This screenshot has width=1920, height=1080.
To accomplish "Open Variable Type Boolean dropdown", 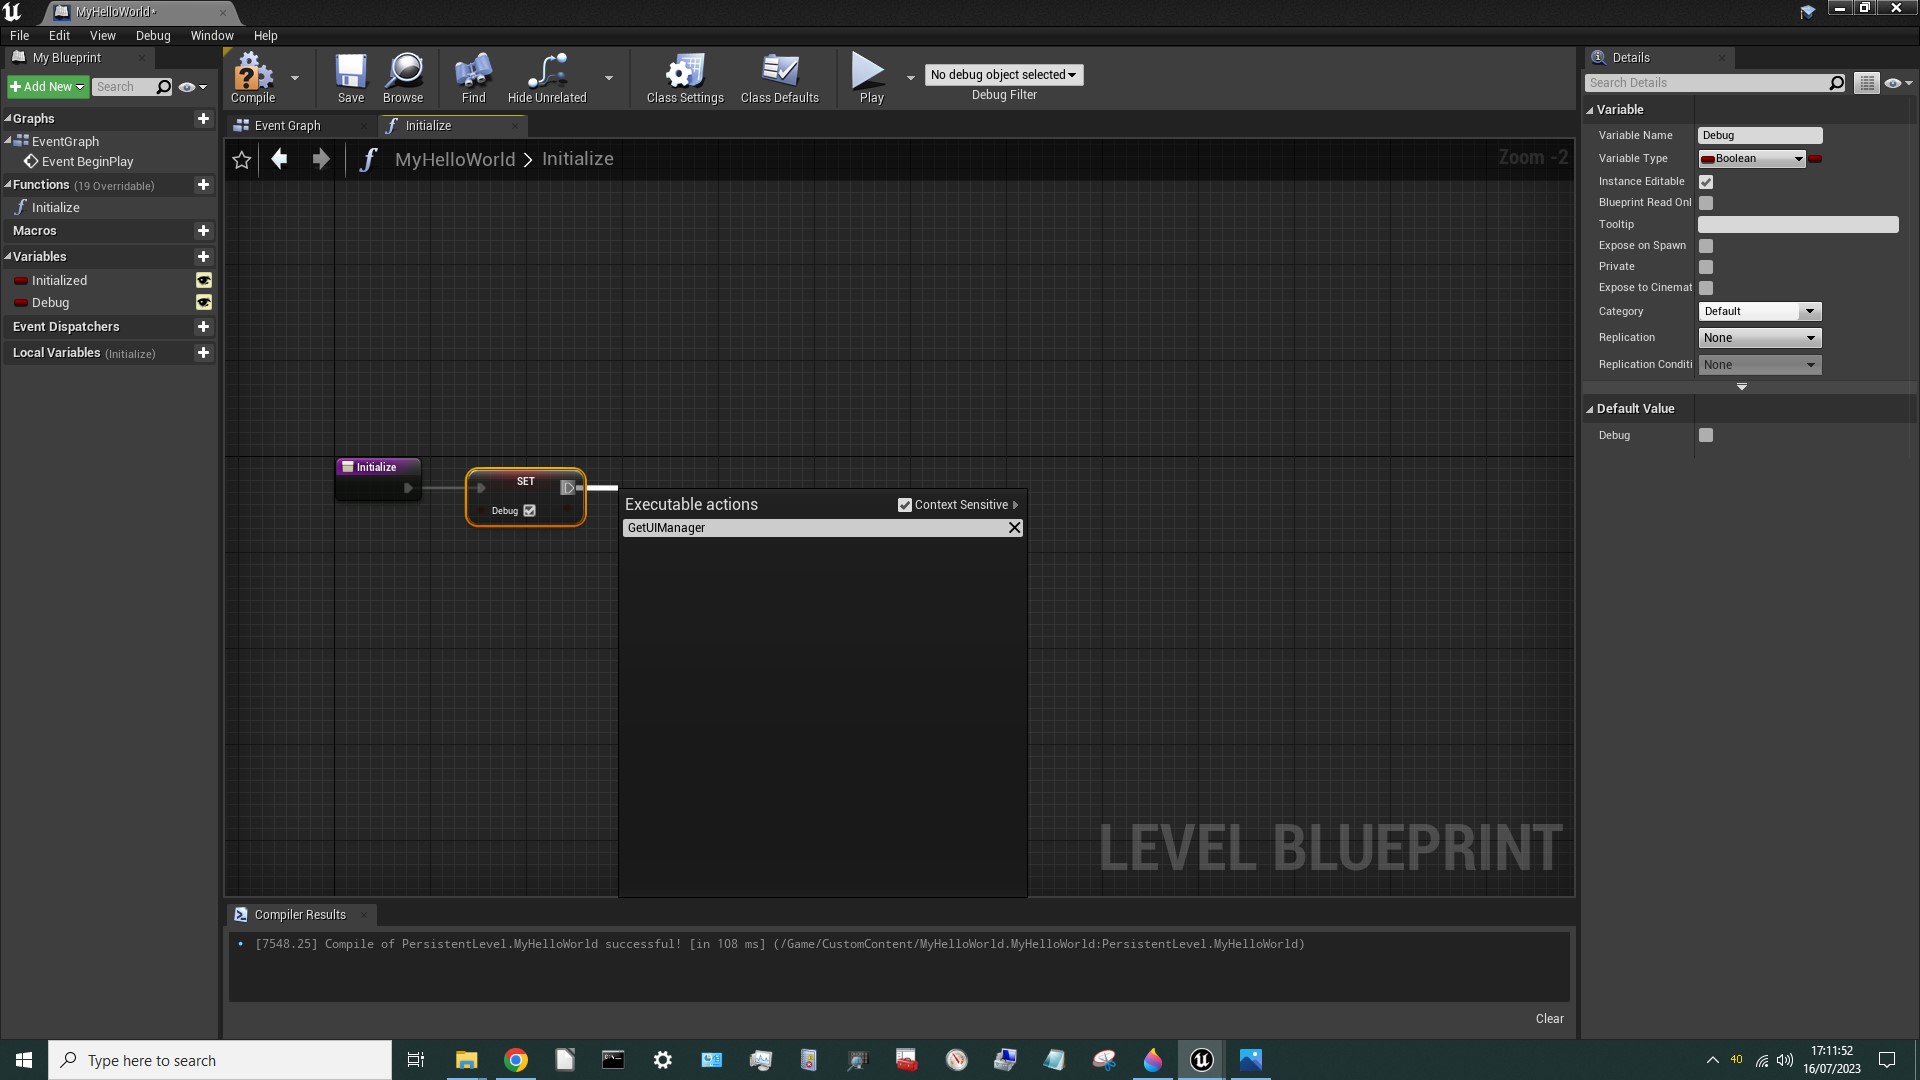I will coord(1752,159).
